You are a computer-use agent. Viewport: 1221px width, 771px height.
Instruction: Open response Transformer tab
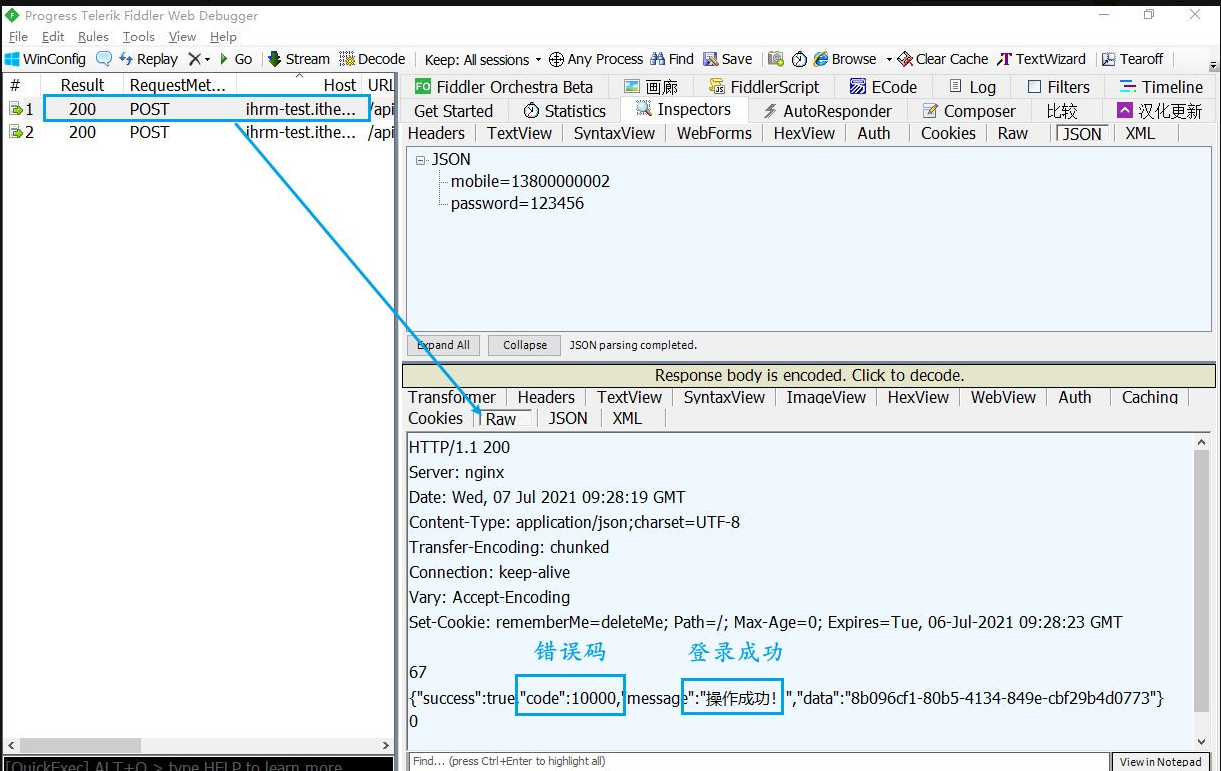(452, 397)
